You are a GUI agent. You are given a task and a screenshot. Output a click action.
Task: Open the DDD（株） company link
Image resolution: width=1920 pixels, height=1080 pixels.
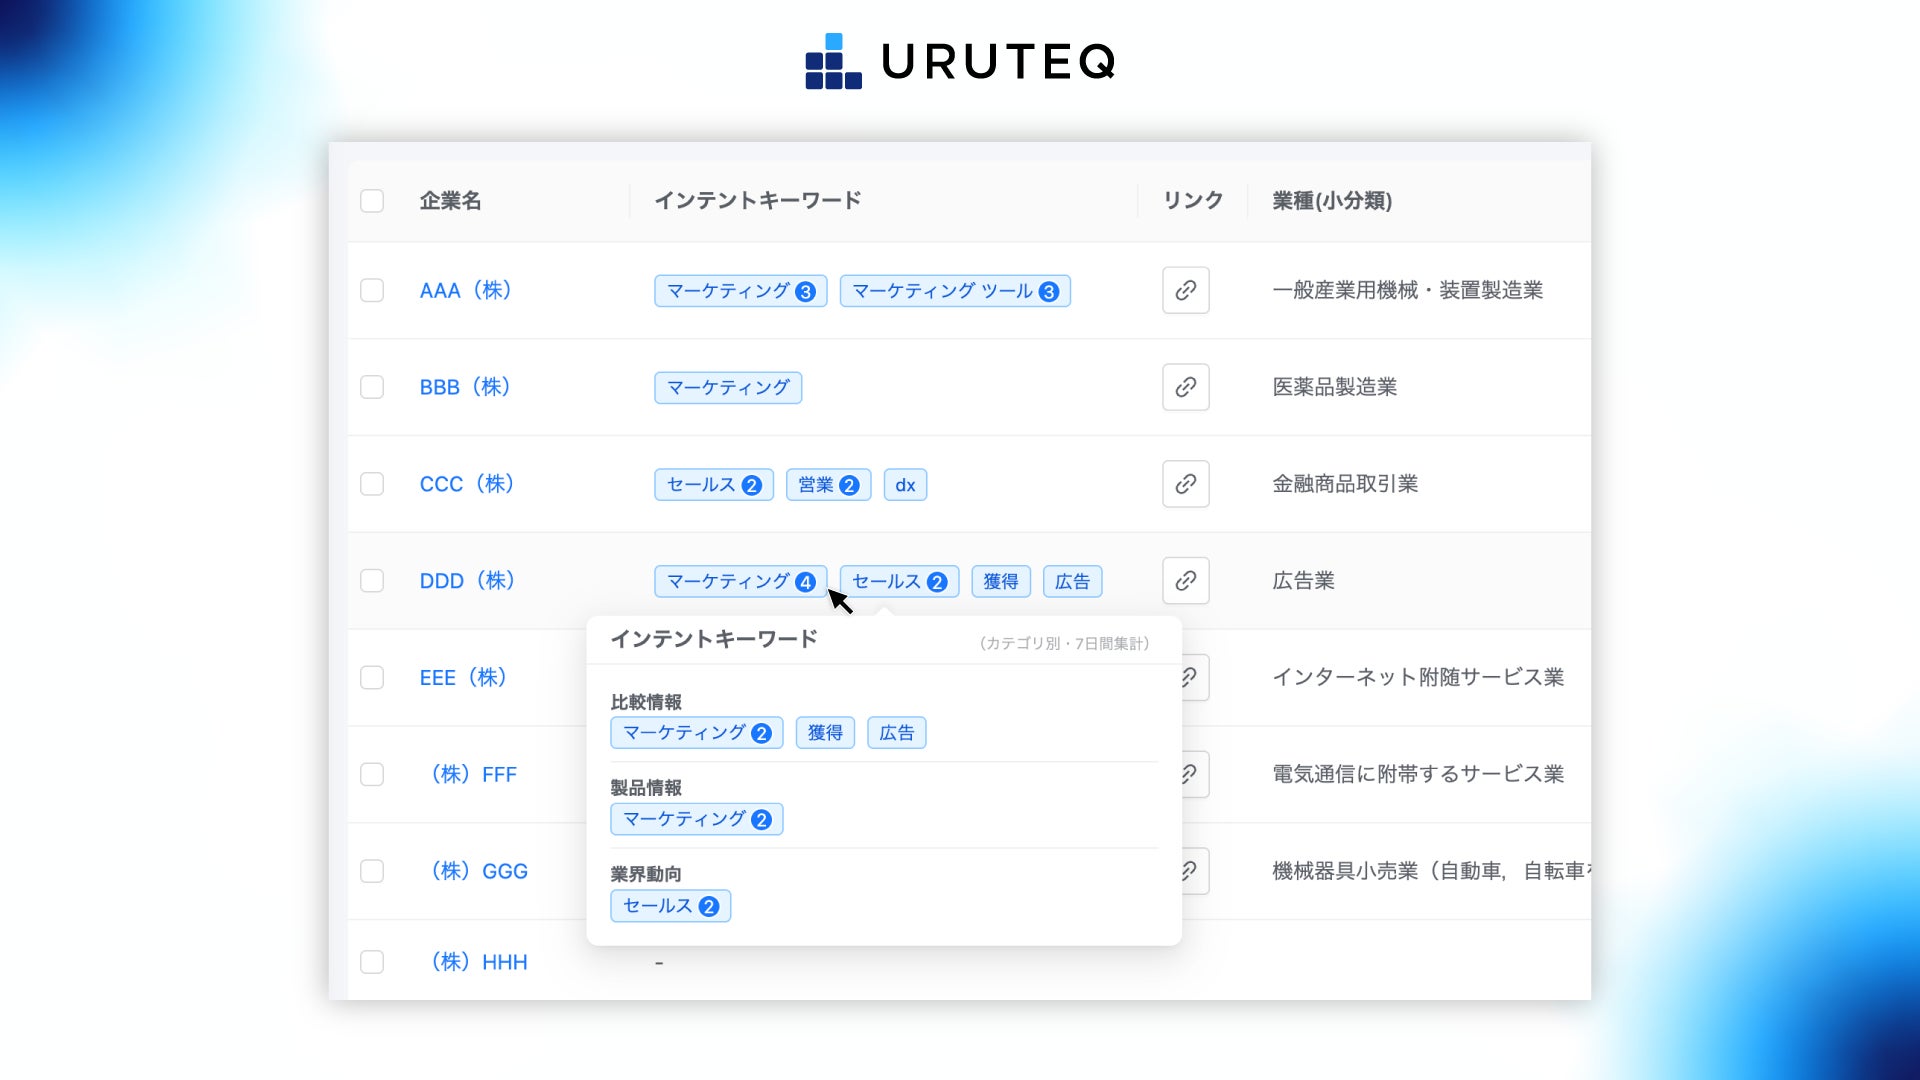pyautogui.click(x=466, y=581)
